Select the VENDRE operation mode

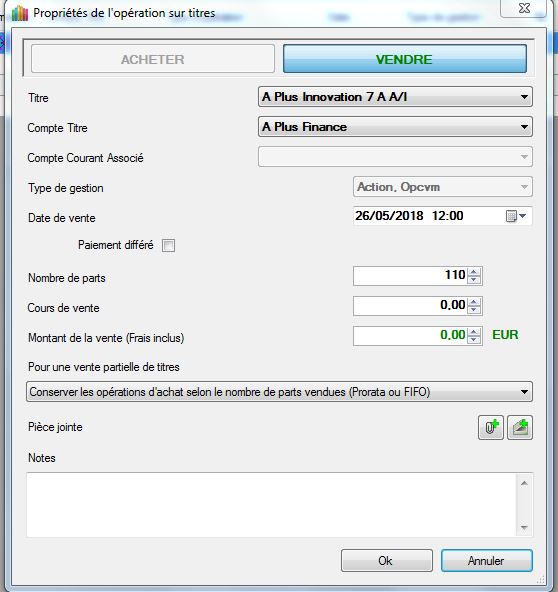[404, 59]
